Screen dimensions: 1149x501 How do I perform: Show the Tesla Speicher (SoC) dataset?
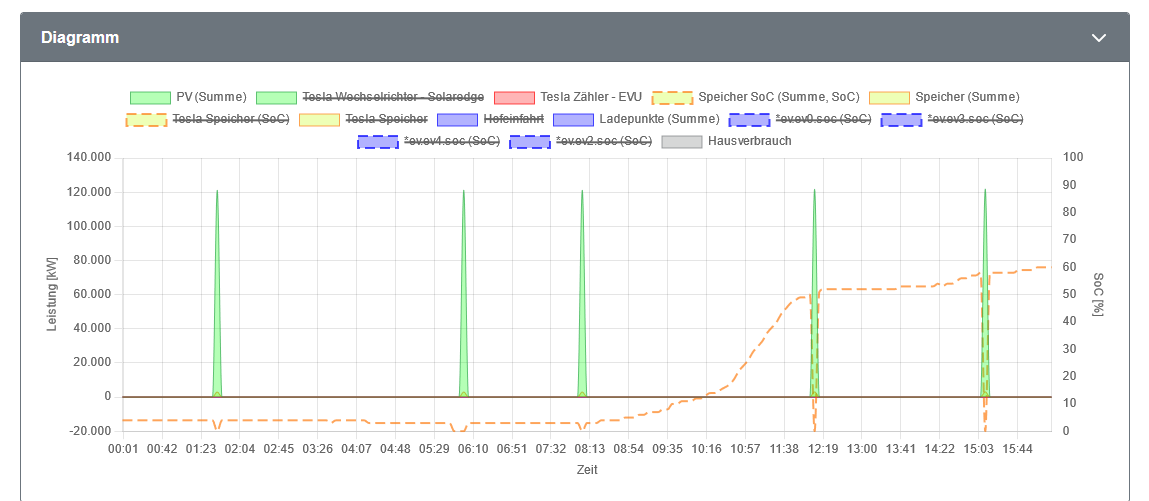click(x=231, y=119)
